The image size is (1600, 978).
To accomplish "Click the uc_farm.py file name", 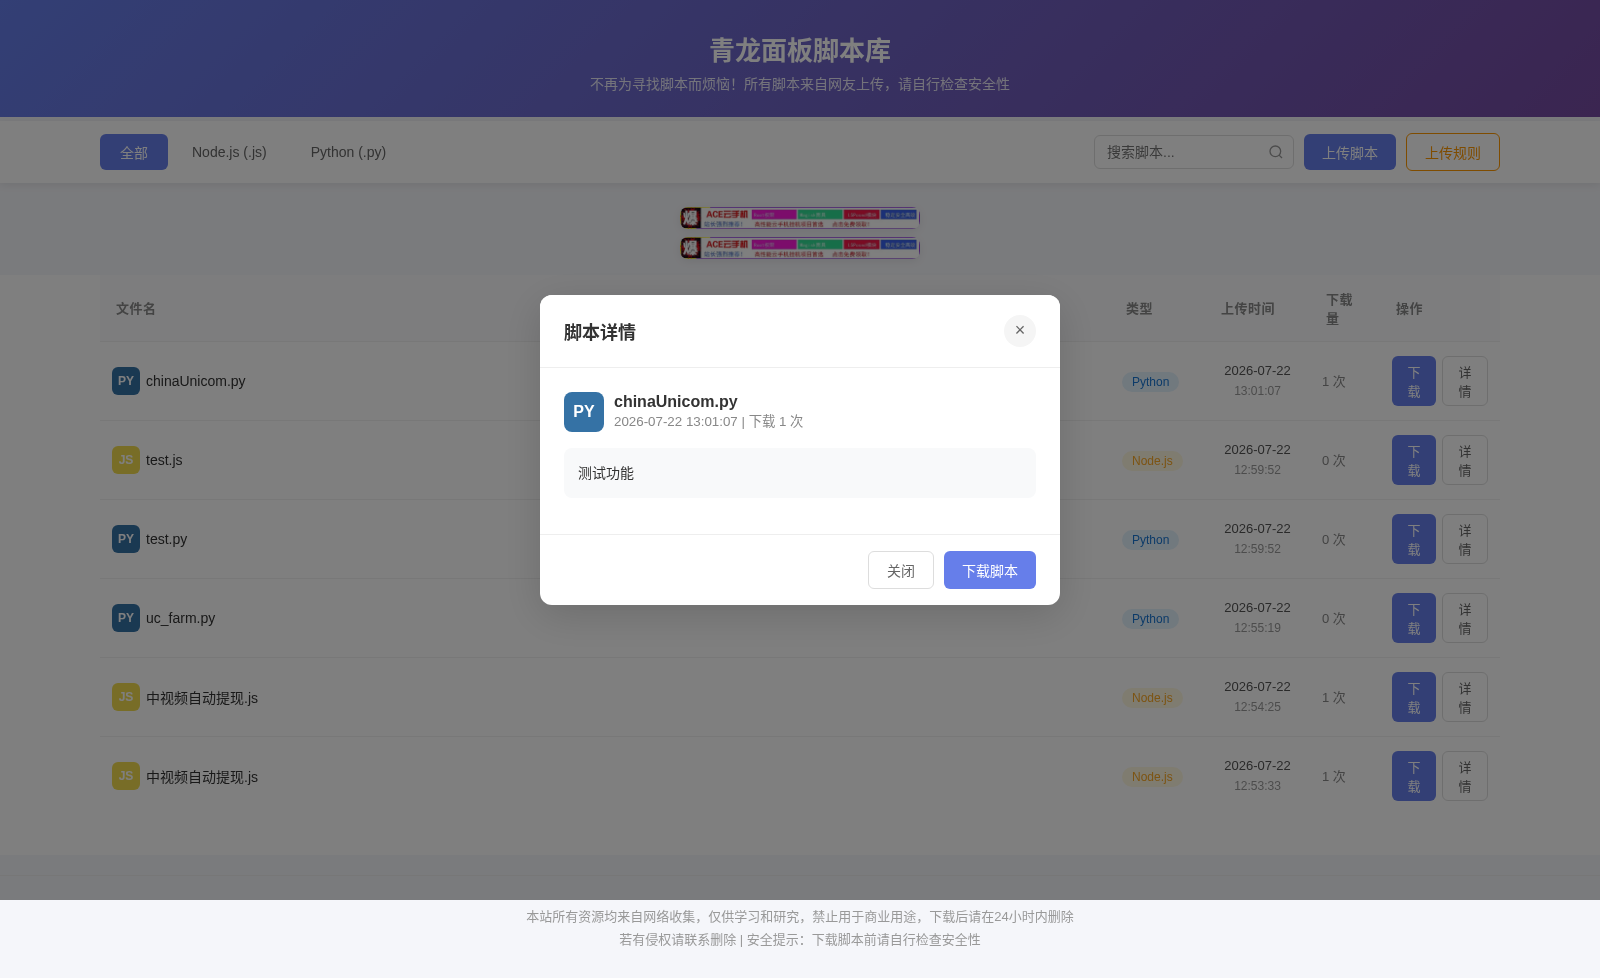I will 180,618.
